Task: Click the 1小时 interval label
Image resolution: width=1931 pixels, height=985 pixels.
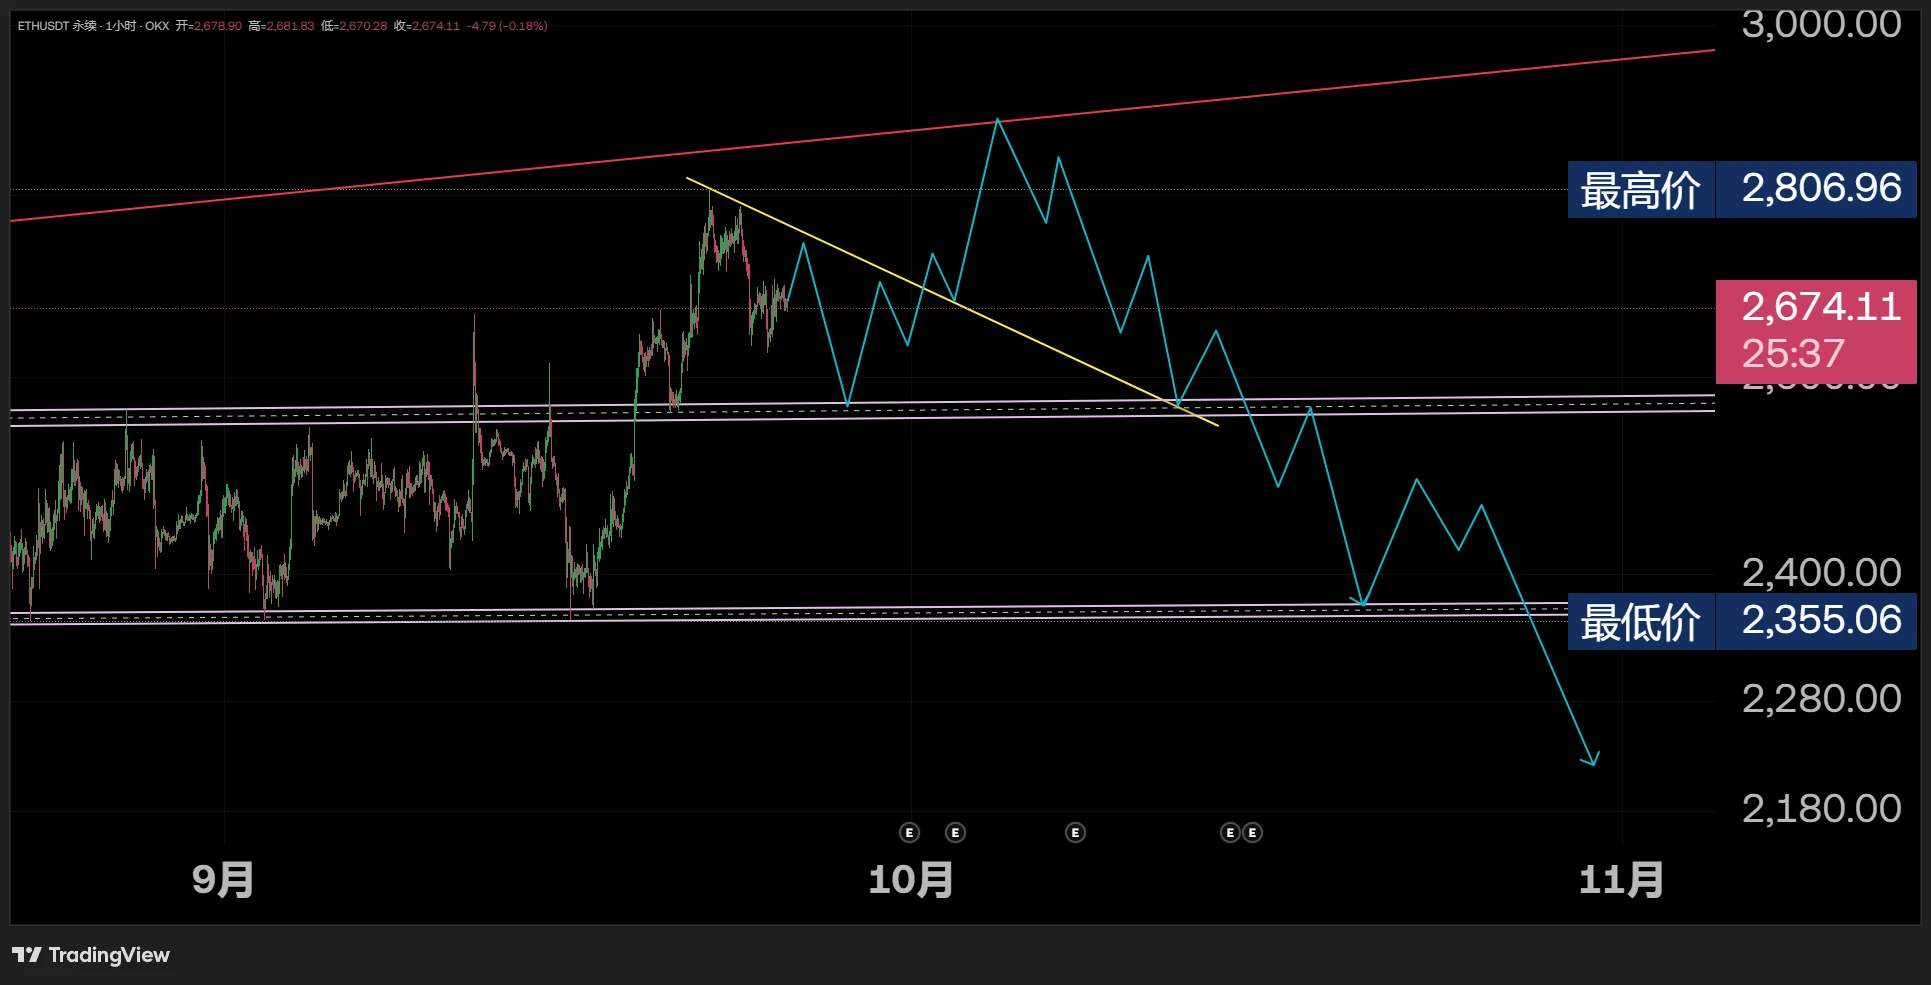Action: click(121, 26)
